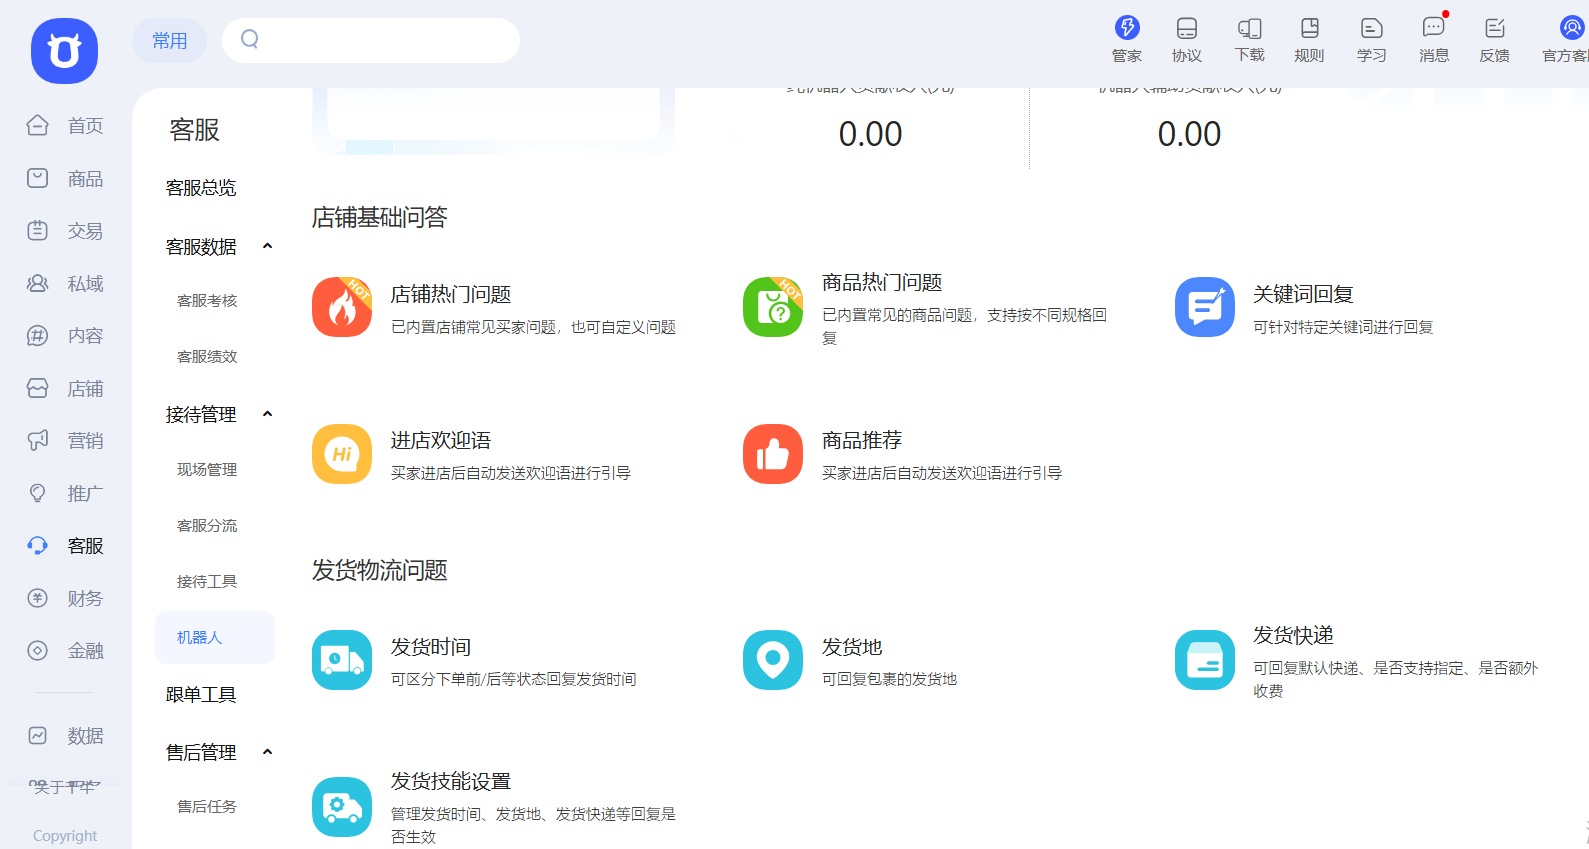Open 客服总览 in the submenu
The image size is (1589, 849).
click(x=201, y=188)
